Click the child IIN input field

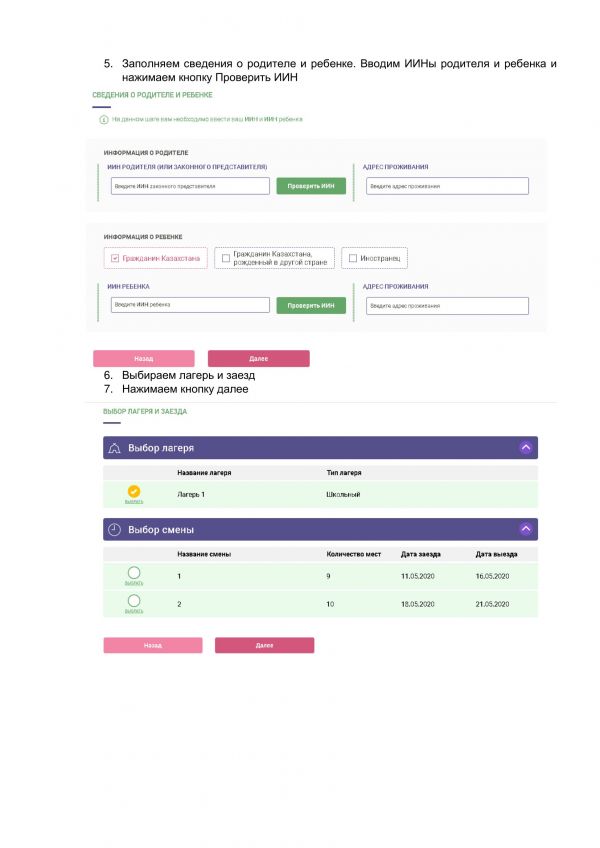tap(190, 305)
